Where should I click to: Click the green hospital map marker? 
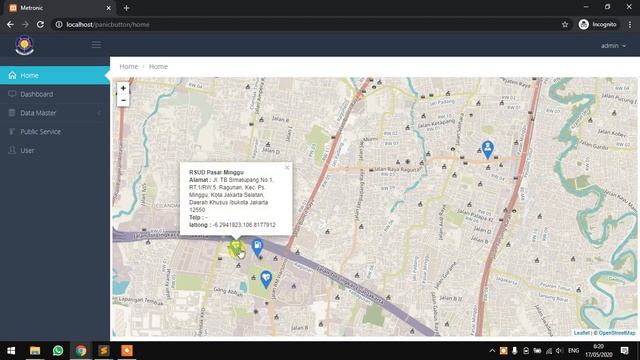(236, 248)
